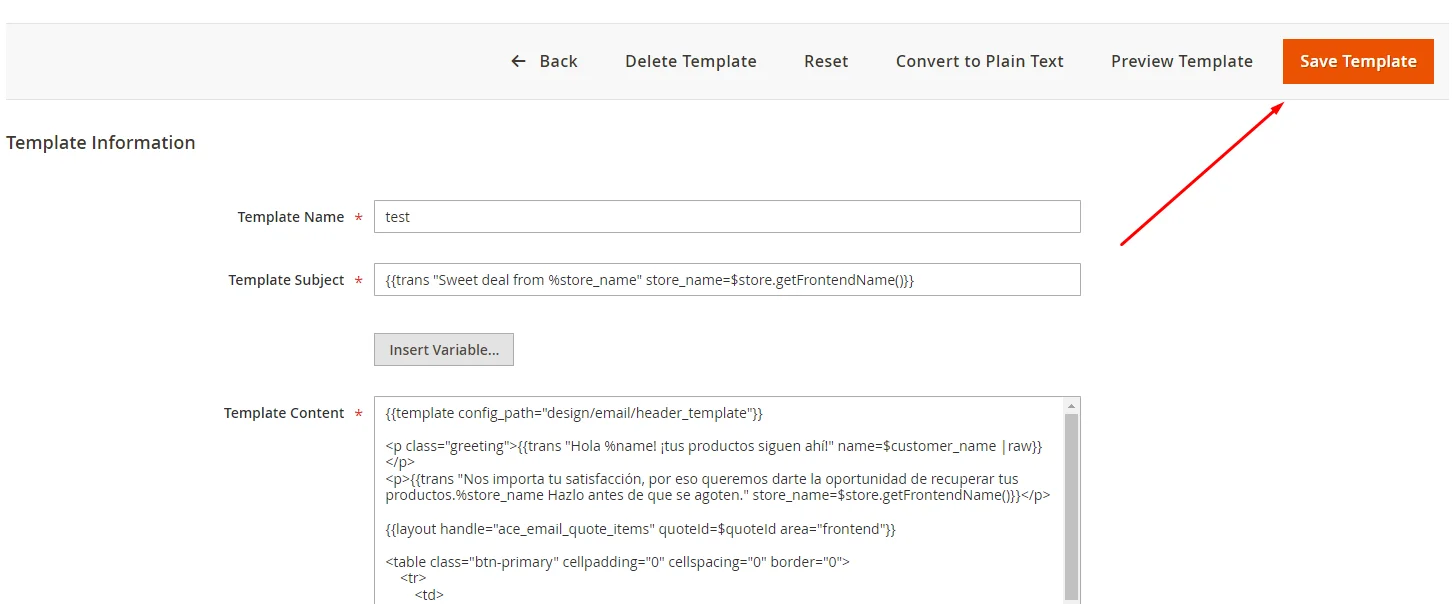Focus the Template Name field containing 'test'
Viewport: 1456px width, 604px height.
[x=726, y=217]
